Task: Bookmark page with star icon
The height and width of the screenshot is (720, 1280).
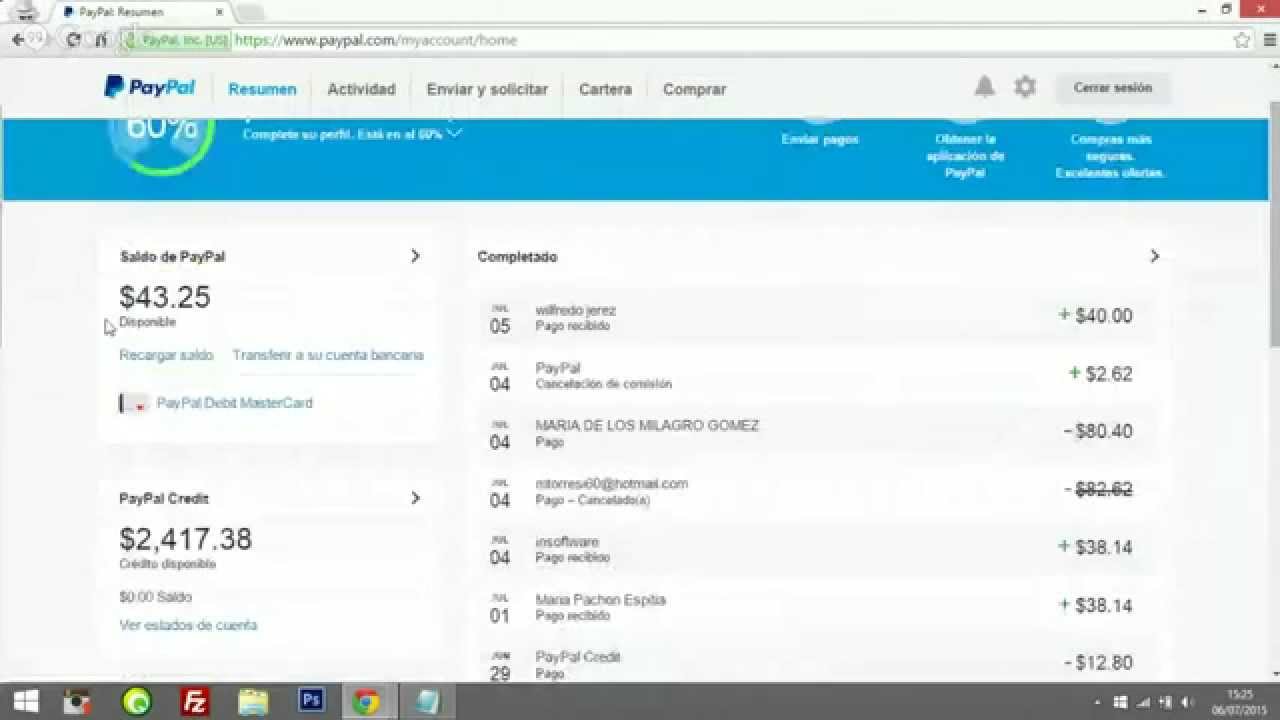Action: tap(1242, 40)
